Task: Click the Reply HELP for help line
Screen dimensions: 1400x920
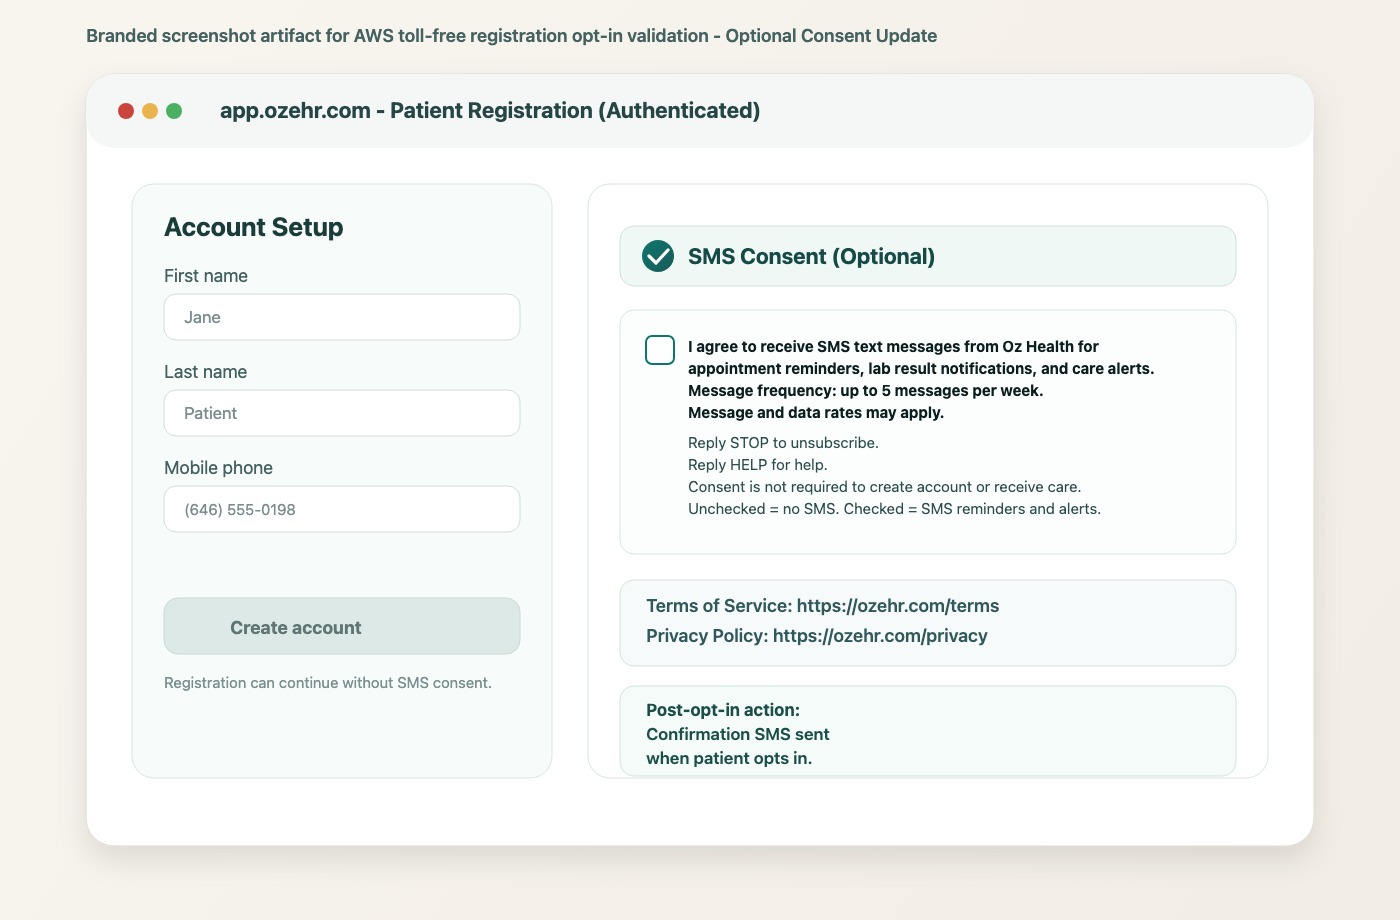Action: (x=757, y=465)
